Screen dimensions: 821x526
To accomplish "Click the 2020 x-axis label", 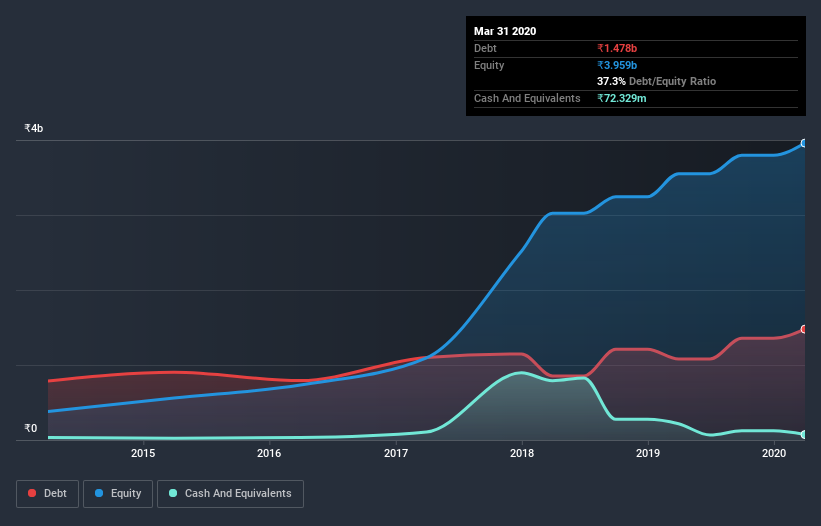I will pos(774,453).
